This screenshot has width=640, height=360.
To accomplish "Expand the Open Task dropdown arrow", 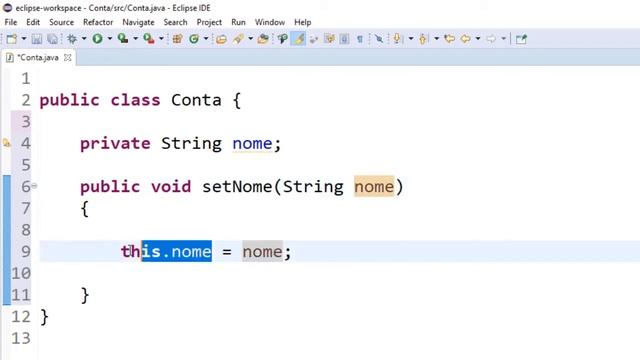I will (250, 39).
